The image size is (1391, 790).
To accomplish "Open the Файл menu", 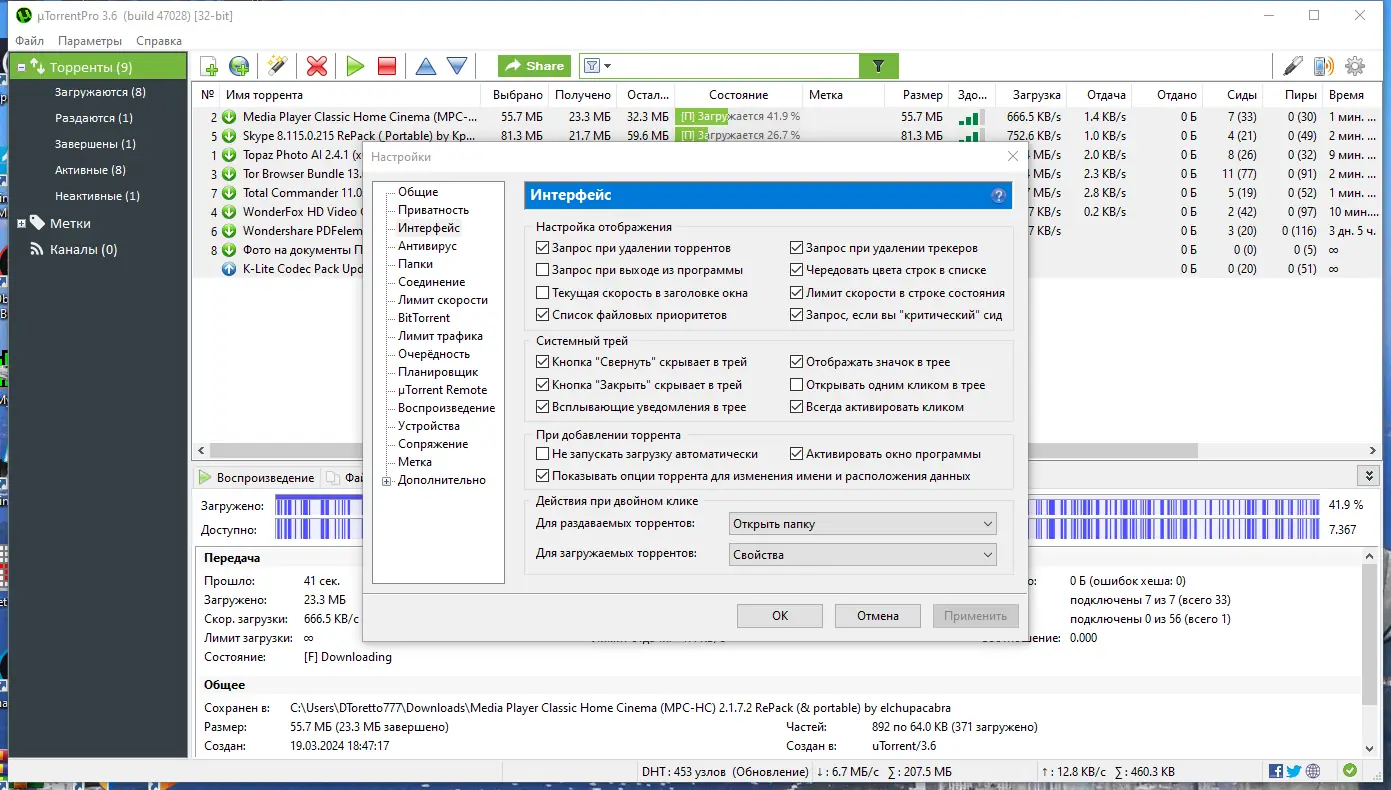I will click(29, 41).
